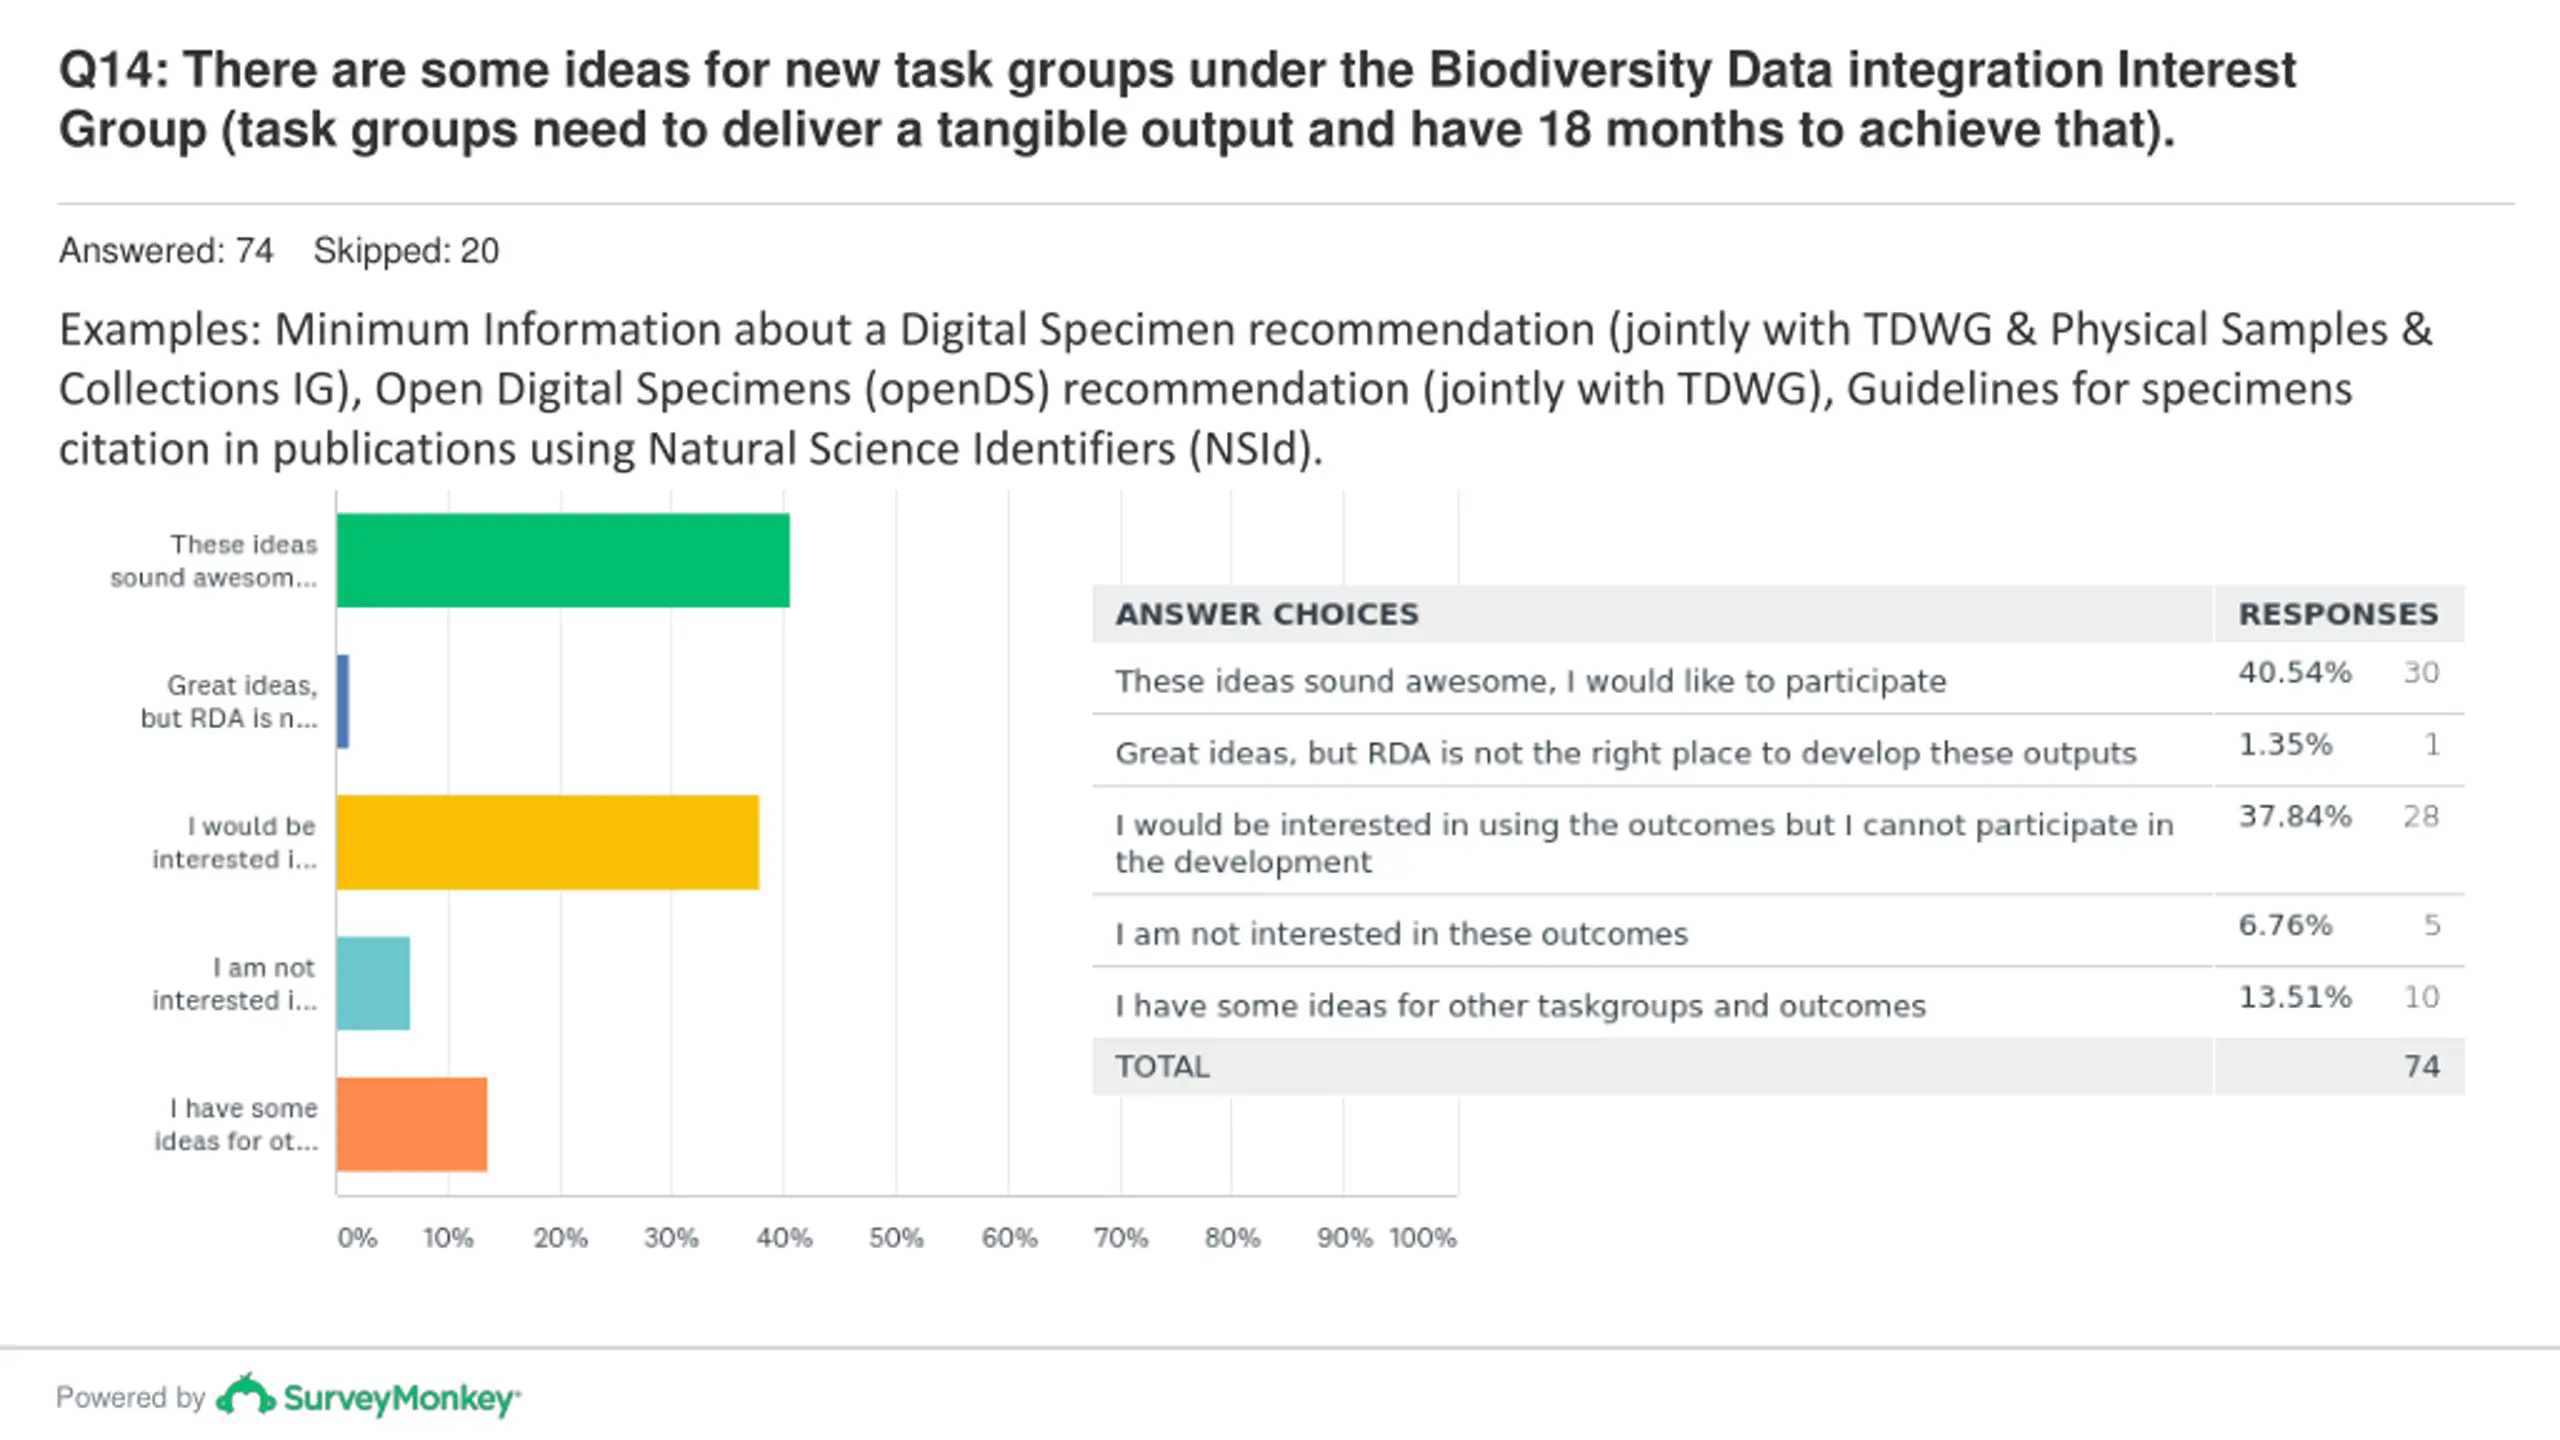Click the teal 'I am not interested' bar
This screenshot has height=1440, width=2560.
pos(373,983)
